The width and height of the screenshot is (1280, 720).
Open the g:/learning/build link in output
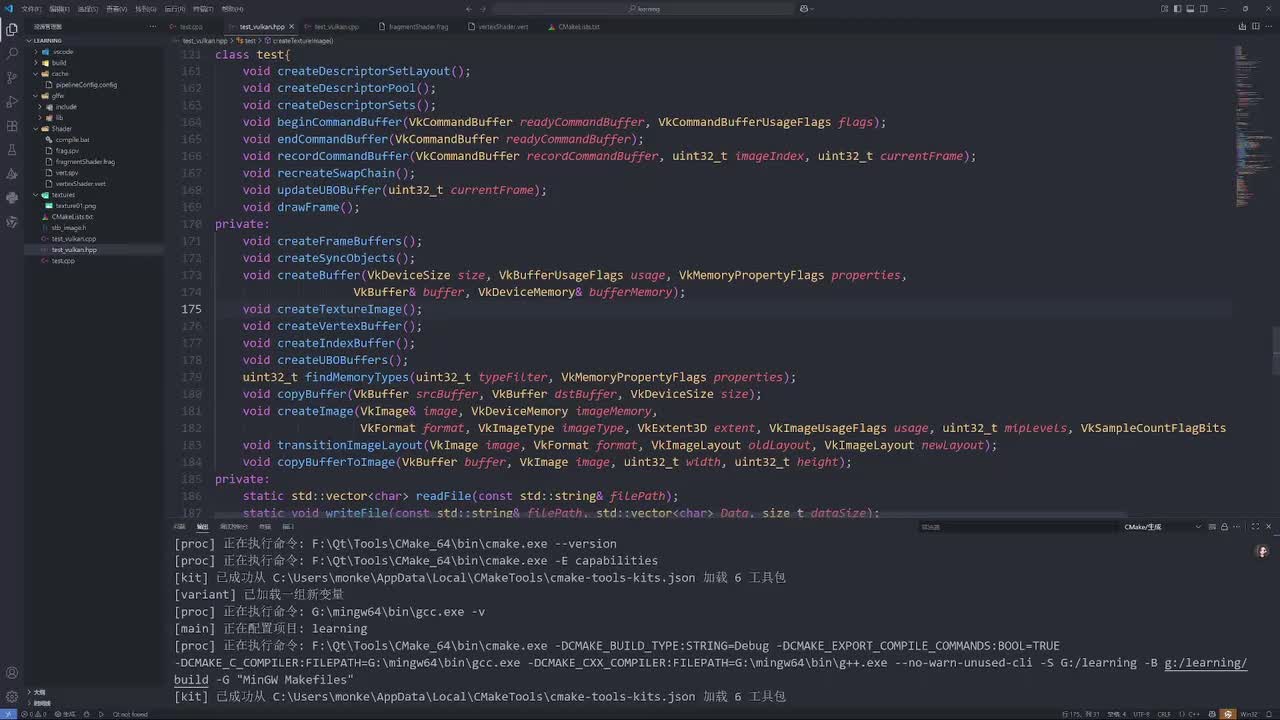click(x=1205, y=663)
